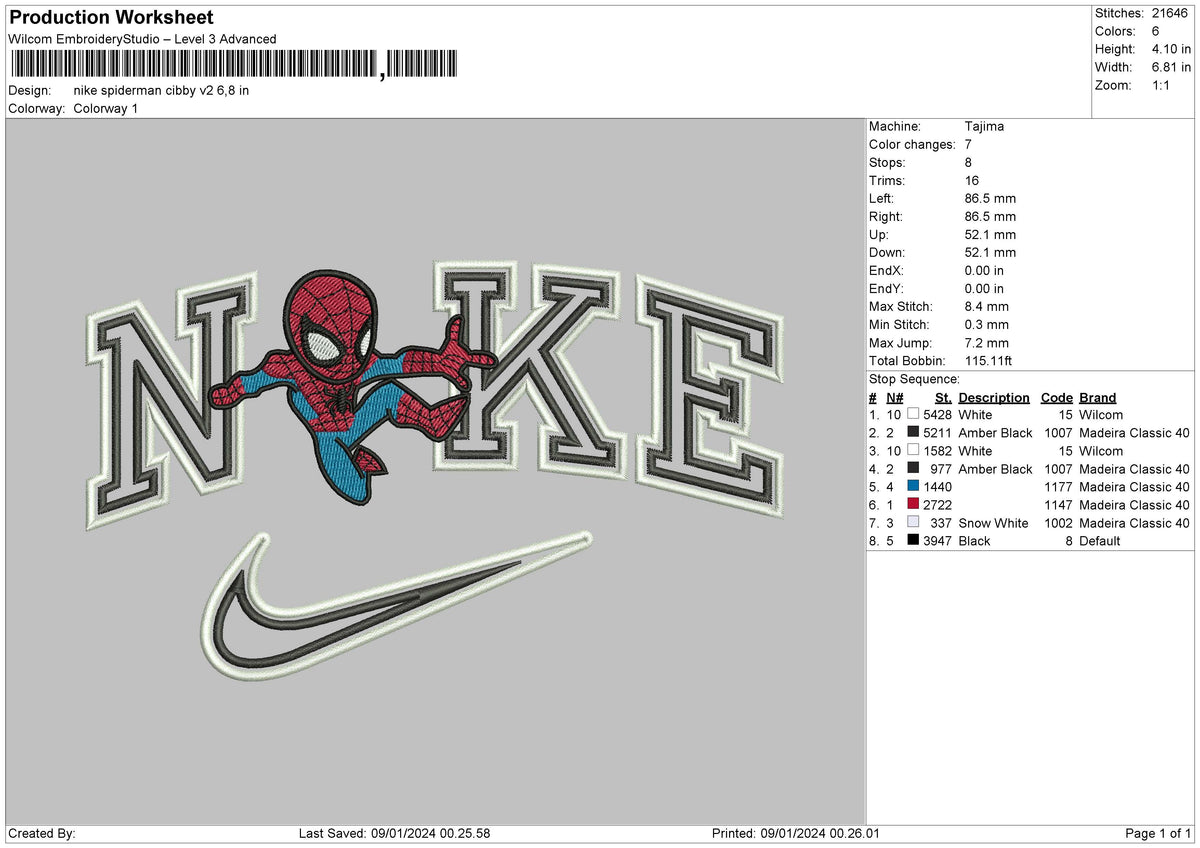This screenshot has height=848, width=1200.
Task: Click the Amber Black swatch in stop row 2
Action: coord(913,432)
